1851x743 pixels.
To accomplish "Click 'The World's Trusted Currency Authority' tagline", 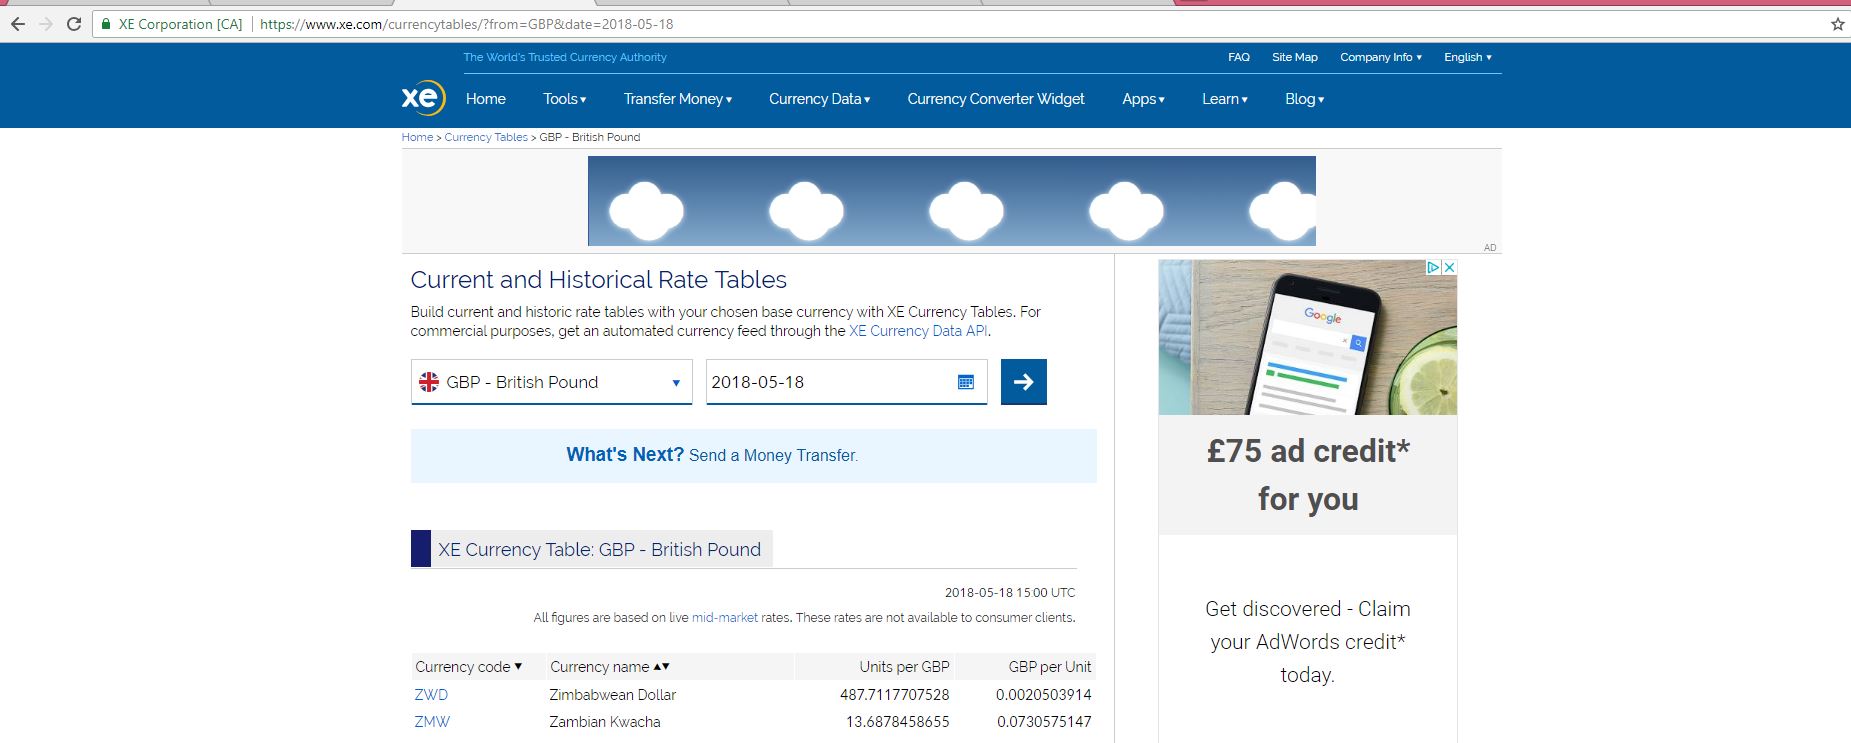I will pyautogui.click(x=565, y=57).
